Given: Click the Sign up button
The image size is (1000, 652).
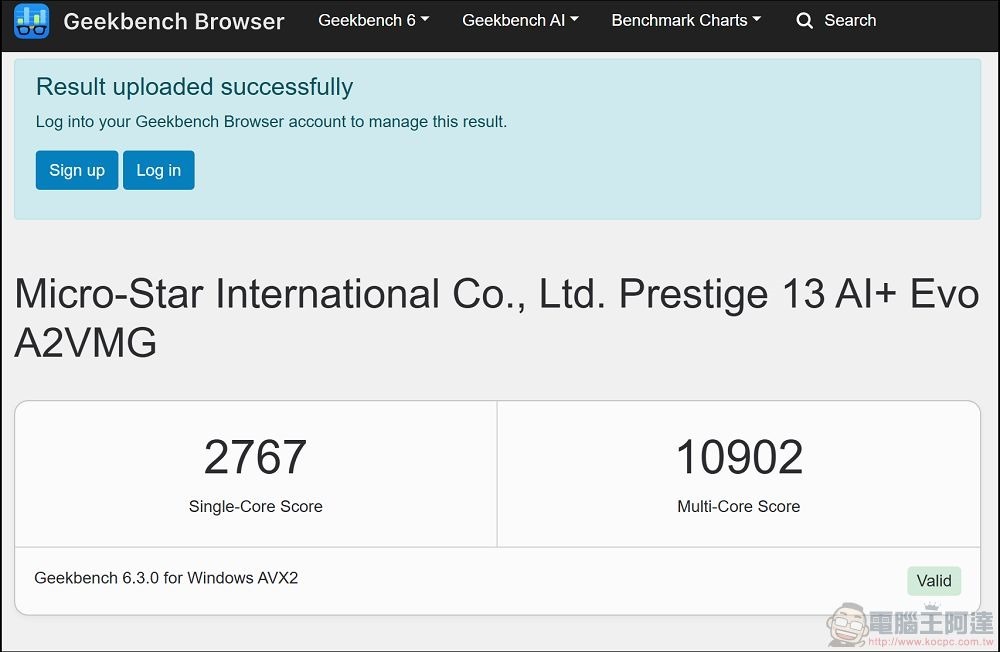Looking at the screenshot, I should click(x=77, y=170).
